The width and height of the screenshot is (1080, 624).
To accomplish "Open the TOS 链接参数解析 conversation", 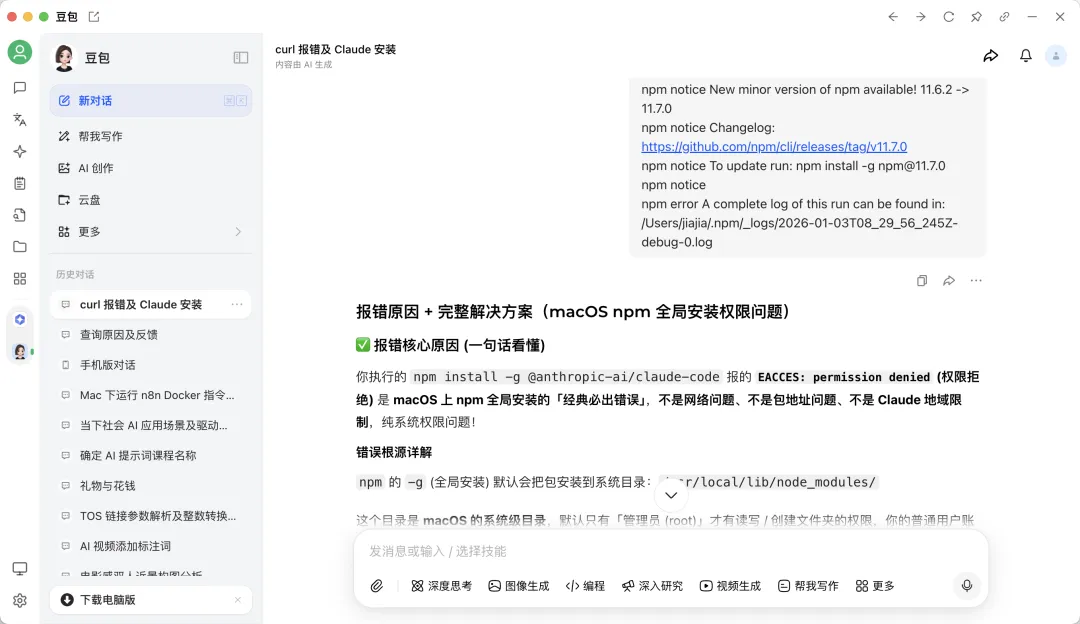I will (151, 516).
